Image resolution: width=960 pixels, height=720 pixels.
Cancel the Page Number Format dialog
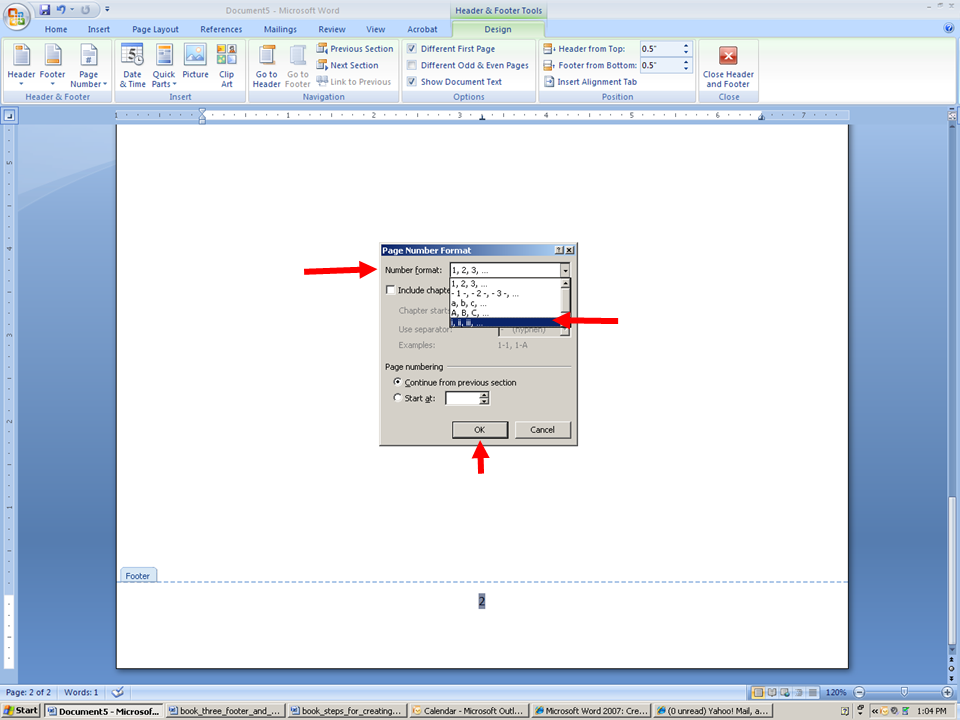(x=542, y=430)
